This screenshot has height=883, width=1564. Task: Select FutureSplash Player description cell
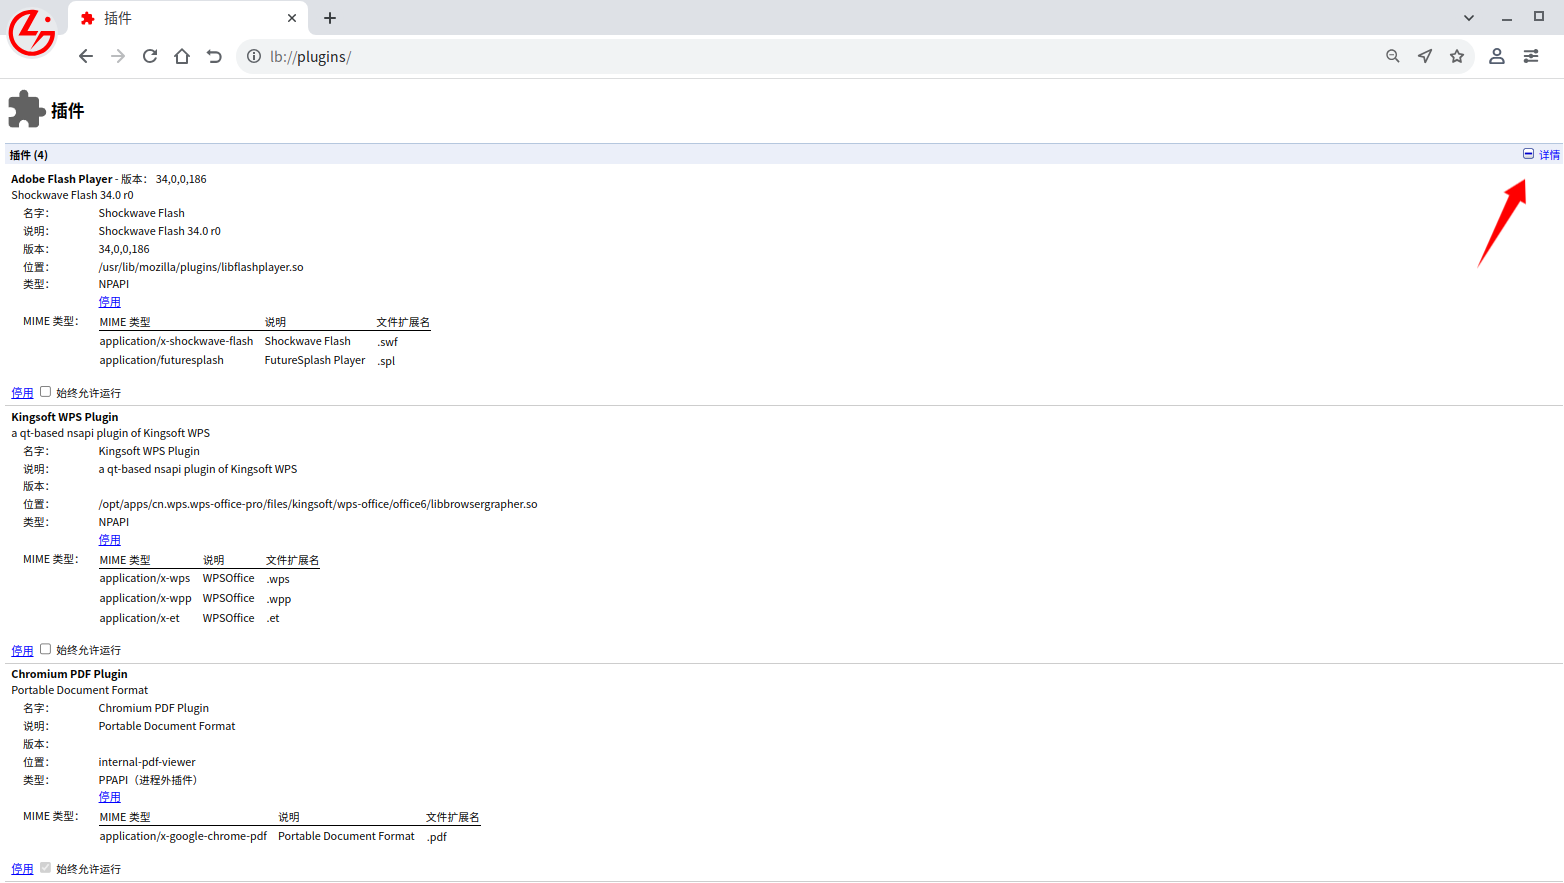pos(315,360)
